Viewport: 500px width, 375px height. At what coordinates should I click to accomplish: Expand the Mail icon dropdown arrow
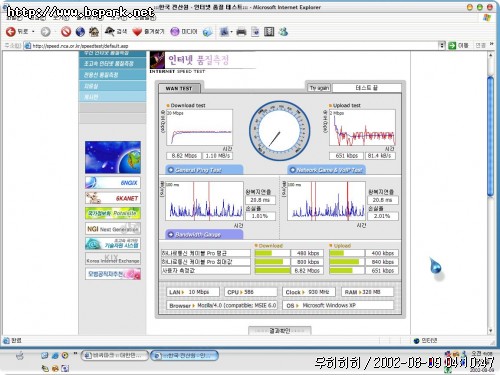231,32
